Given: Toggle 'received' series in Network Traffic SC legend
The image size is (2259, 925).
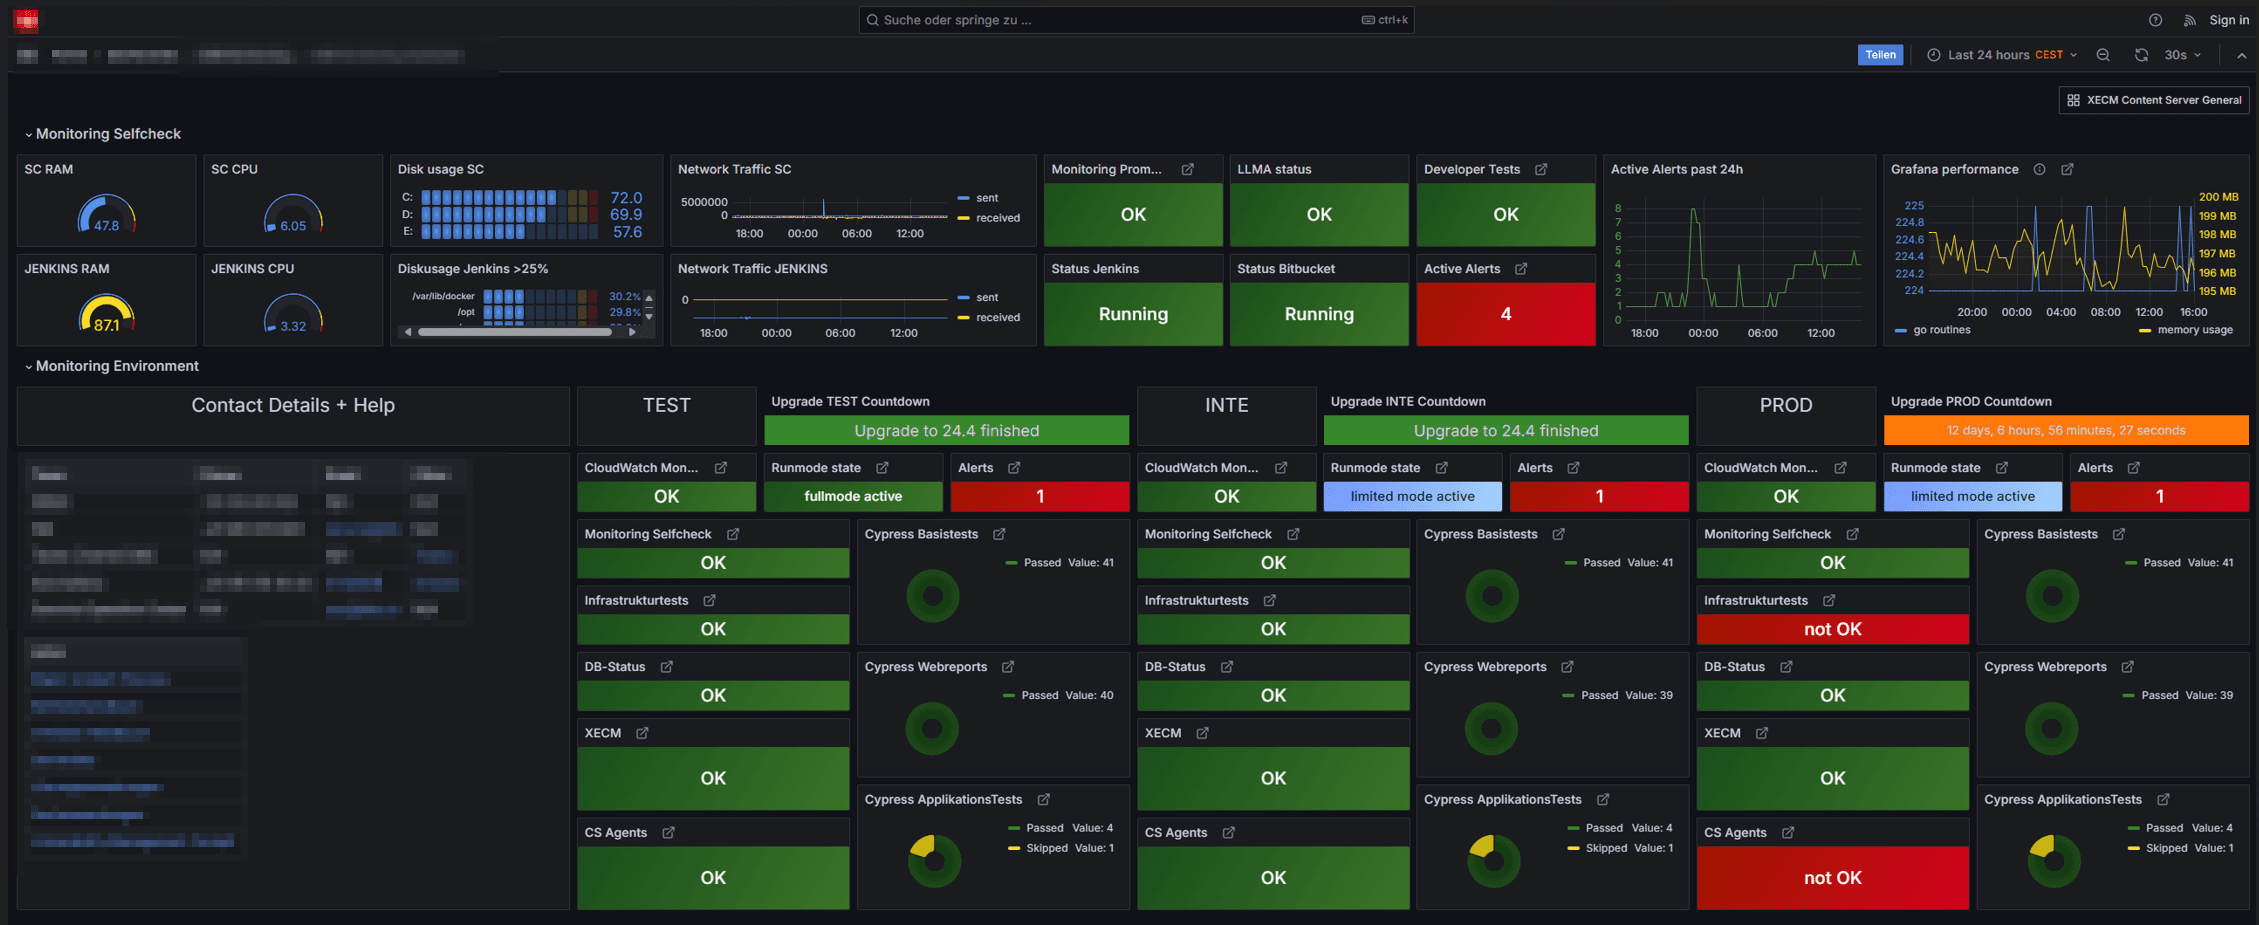Looking at the screenshot, I should click(x=998, y=218).
